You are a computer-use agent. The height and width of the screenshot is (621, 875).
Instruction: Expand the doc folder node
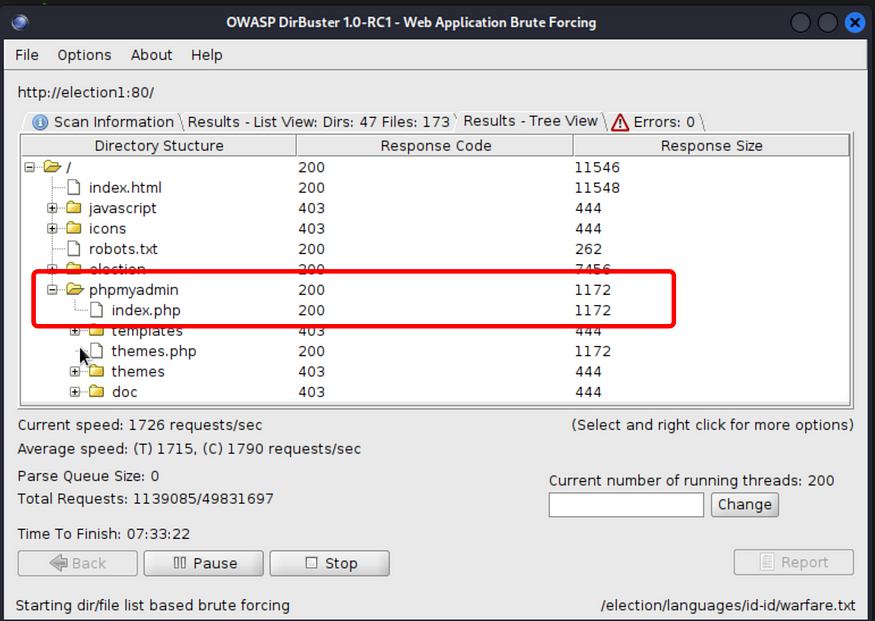point(74,392)
